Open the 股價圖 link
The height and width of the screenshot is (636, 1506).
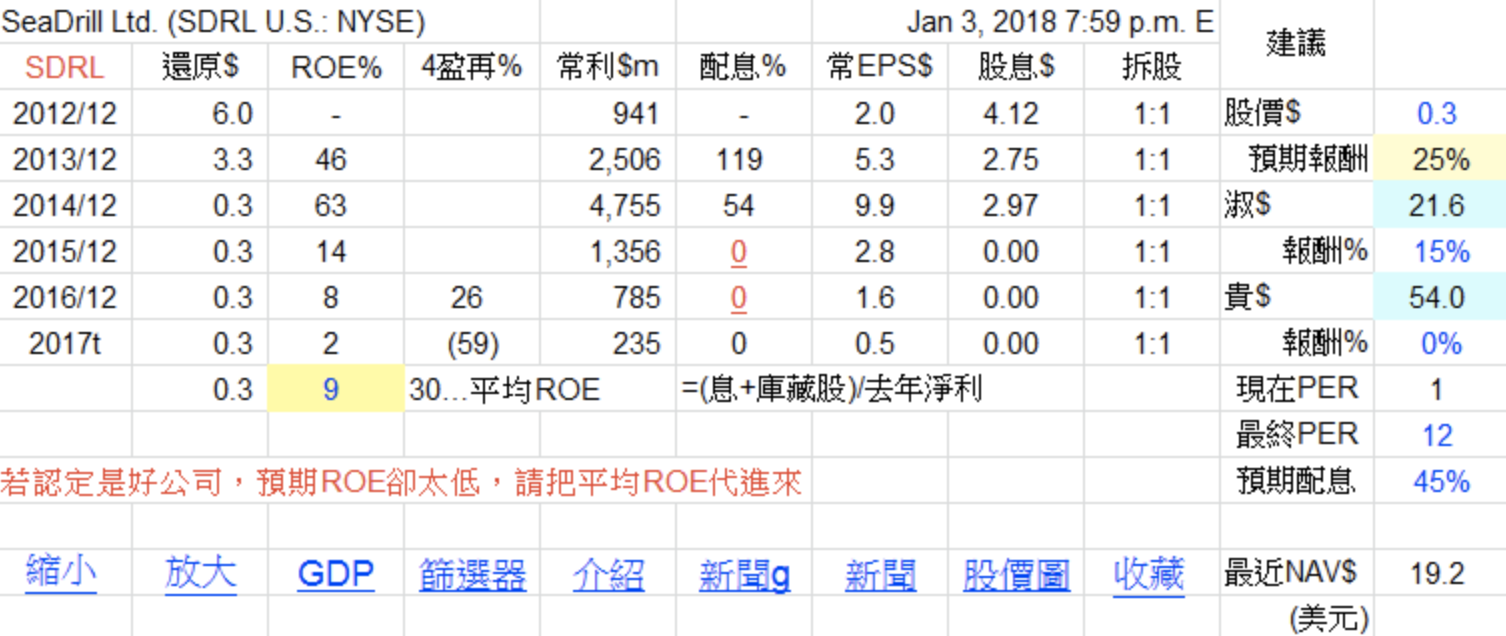(x=1016, y=574)
